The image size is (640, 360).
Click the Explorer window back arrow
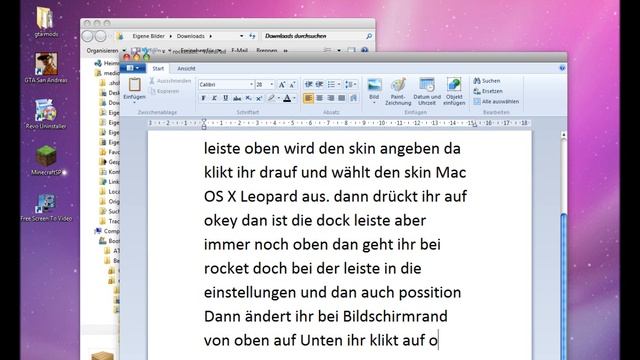88,36
